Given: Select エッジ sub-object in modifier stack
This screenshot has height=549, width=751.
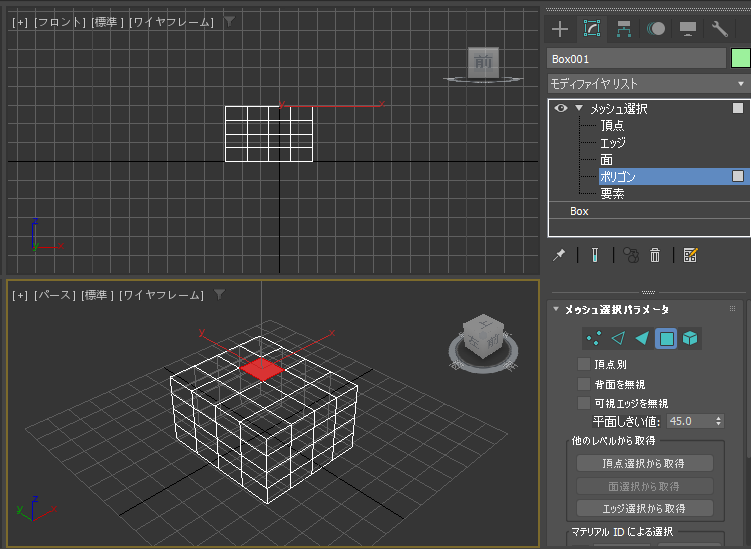Looking at the screenshot, I should pos(613,143).
